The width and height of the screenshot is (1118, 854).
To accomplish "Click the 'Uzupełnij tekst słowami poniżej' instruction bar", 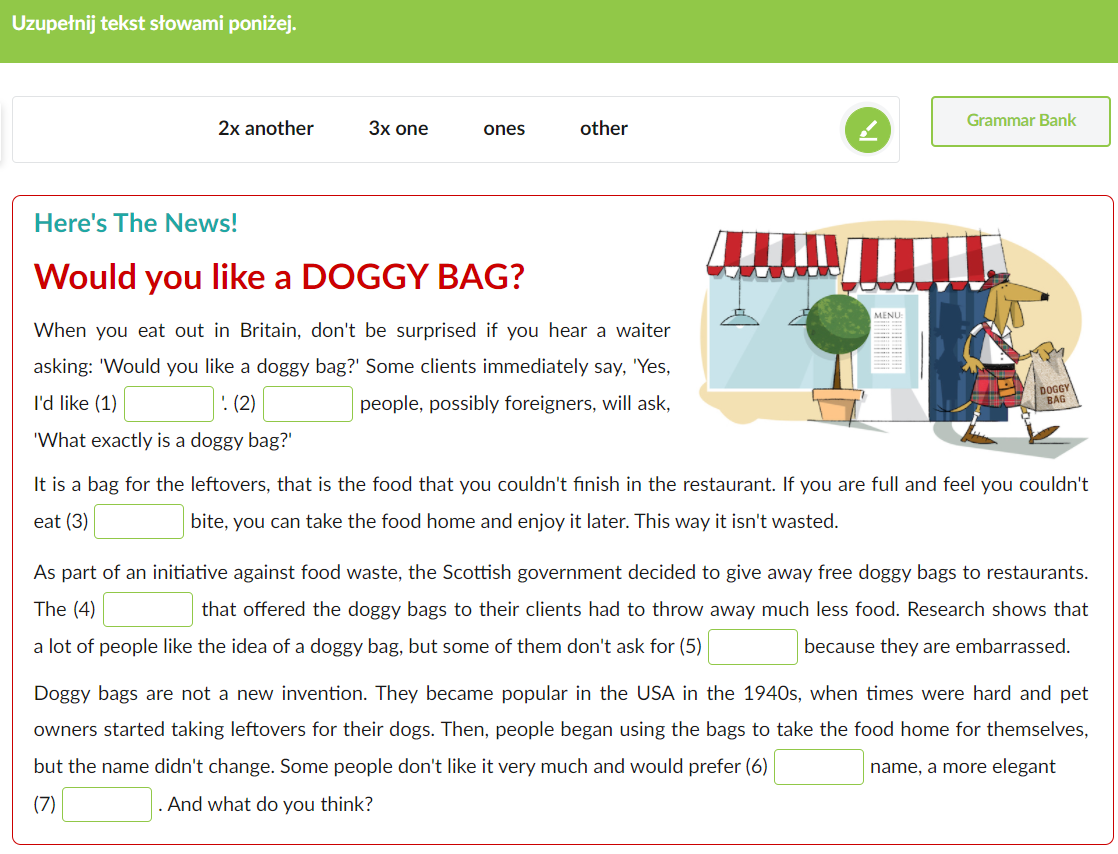I will coord(154,23).
